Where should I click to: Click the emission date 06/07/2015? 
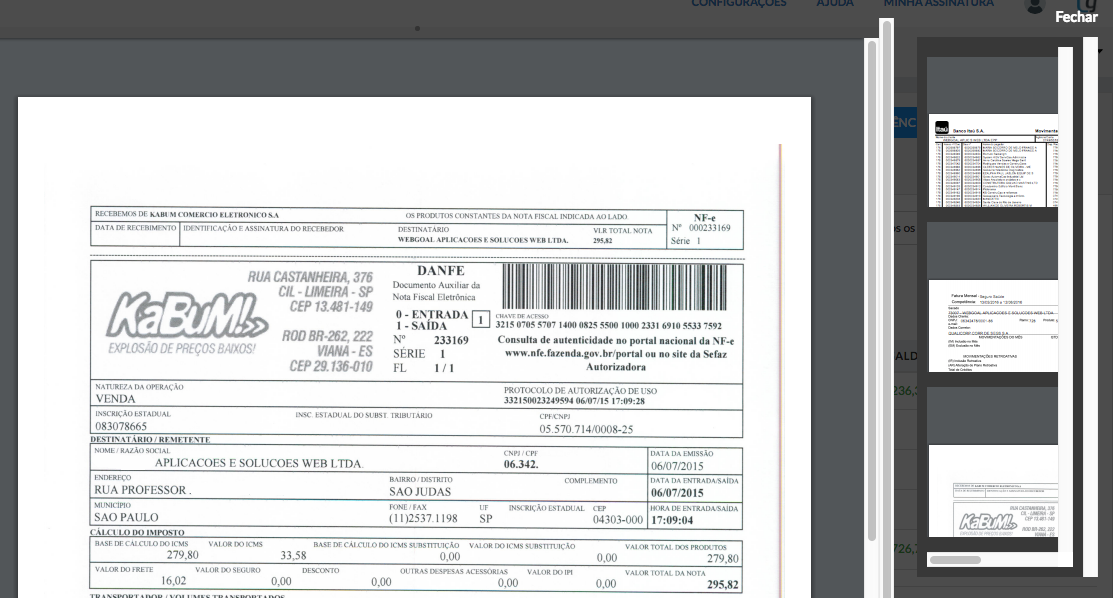pos(677,466)
